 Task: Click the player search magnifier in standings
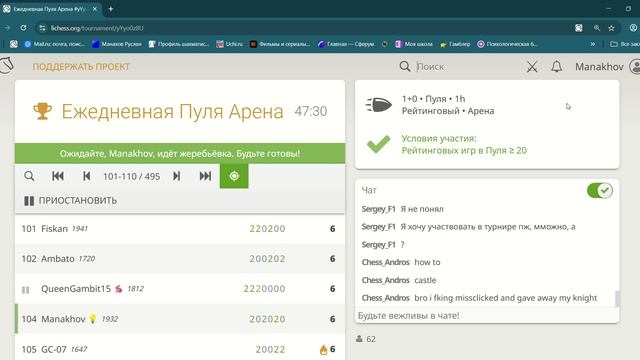[29, 176]
